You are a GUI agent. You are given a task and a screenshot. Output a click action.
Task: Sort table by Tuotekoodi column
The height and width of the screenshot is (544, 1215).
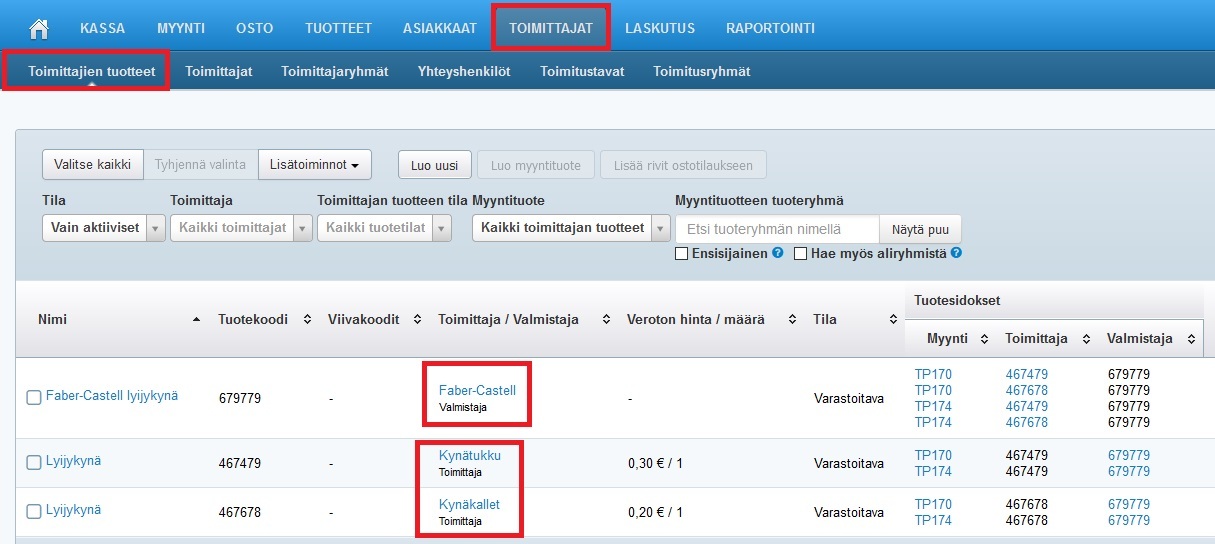pyautogui.click(x=307, y=320)
